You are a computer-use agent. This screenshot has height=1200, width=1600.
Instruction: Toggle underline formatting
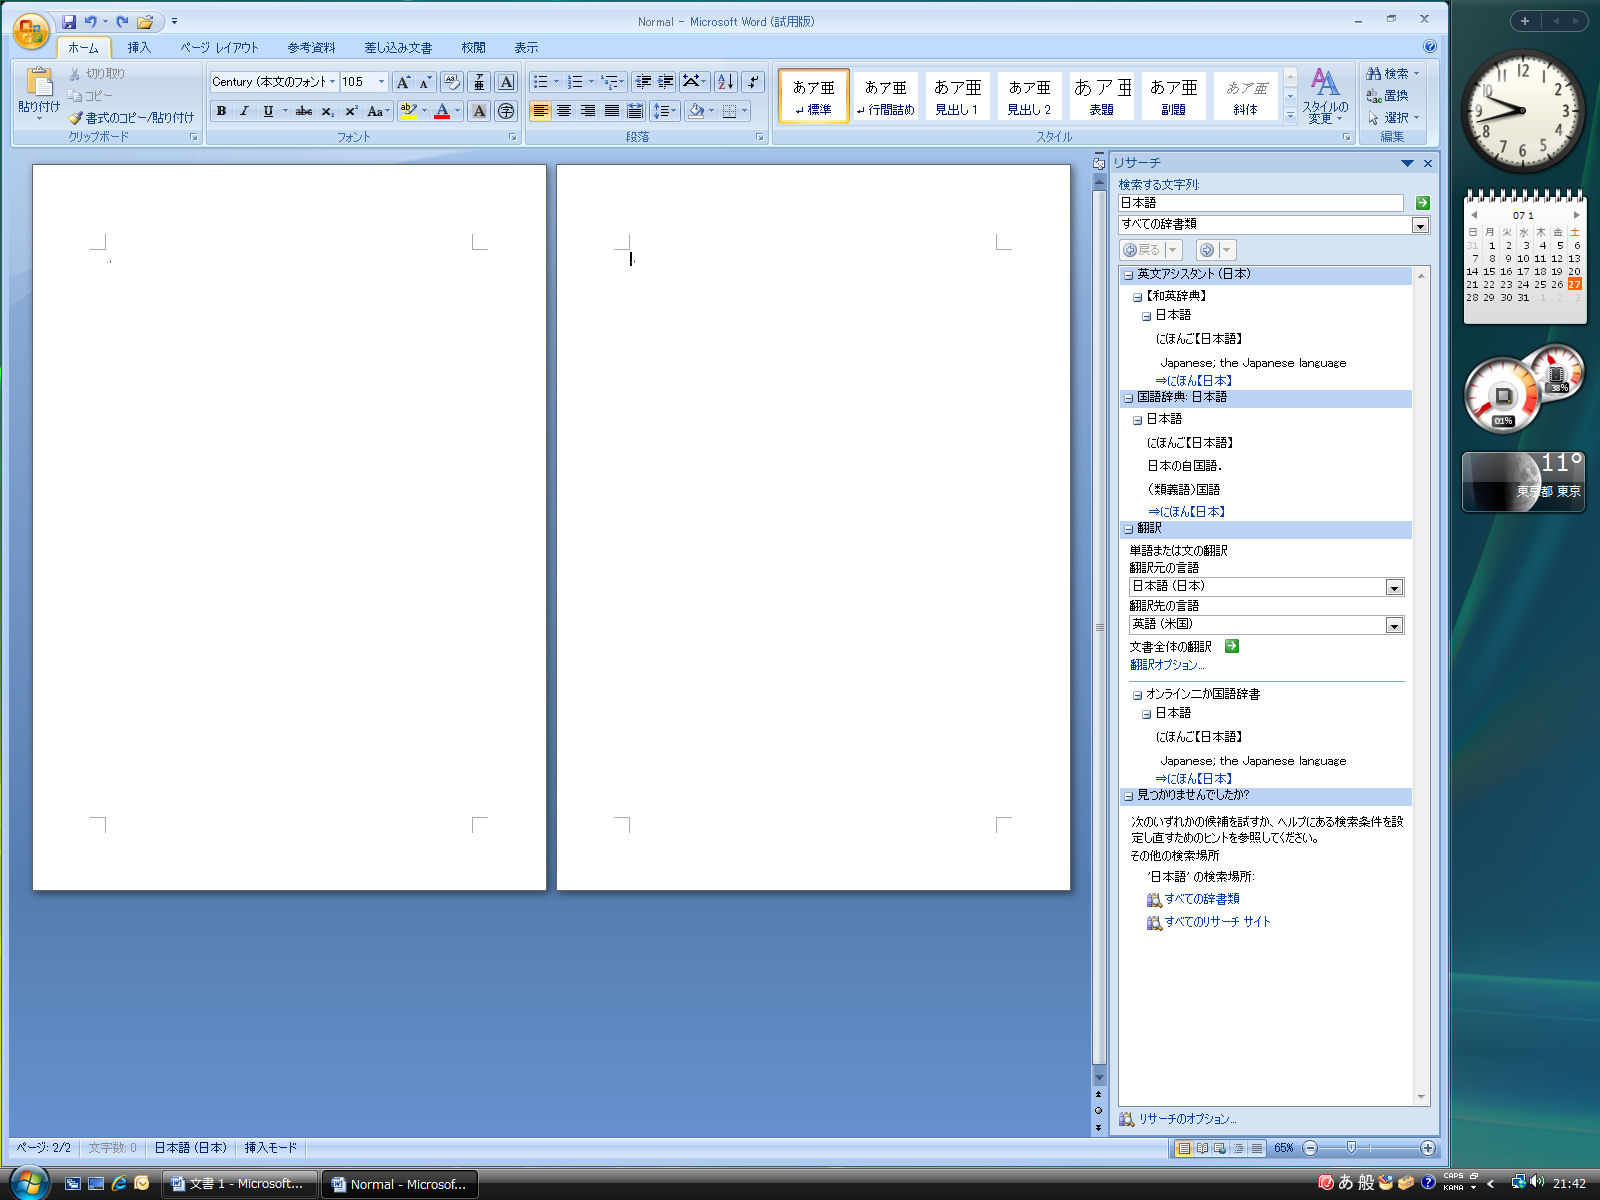[266, 111]
